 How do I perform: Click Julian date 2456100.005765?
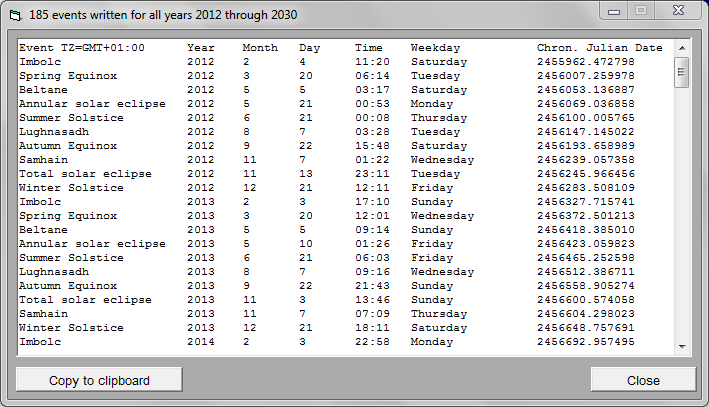pos(586,118)
